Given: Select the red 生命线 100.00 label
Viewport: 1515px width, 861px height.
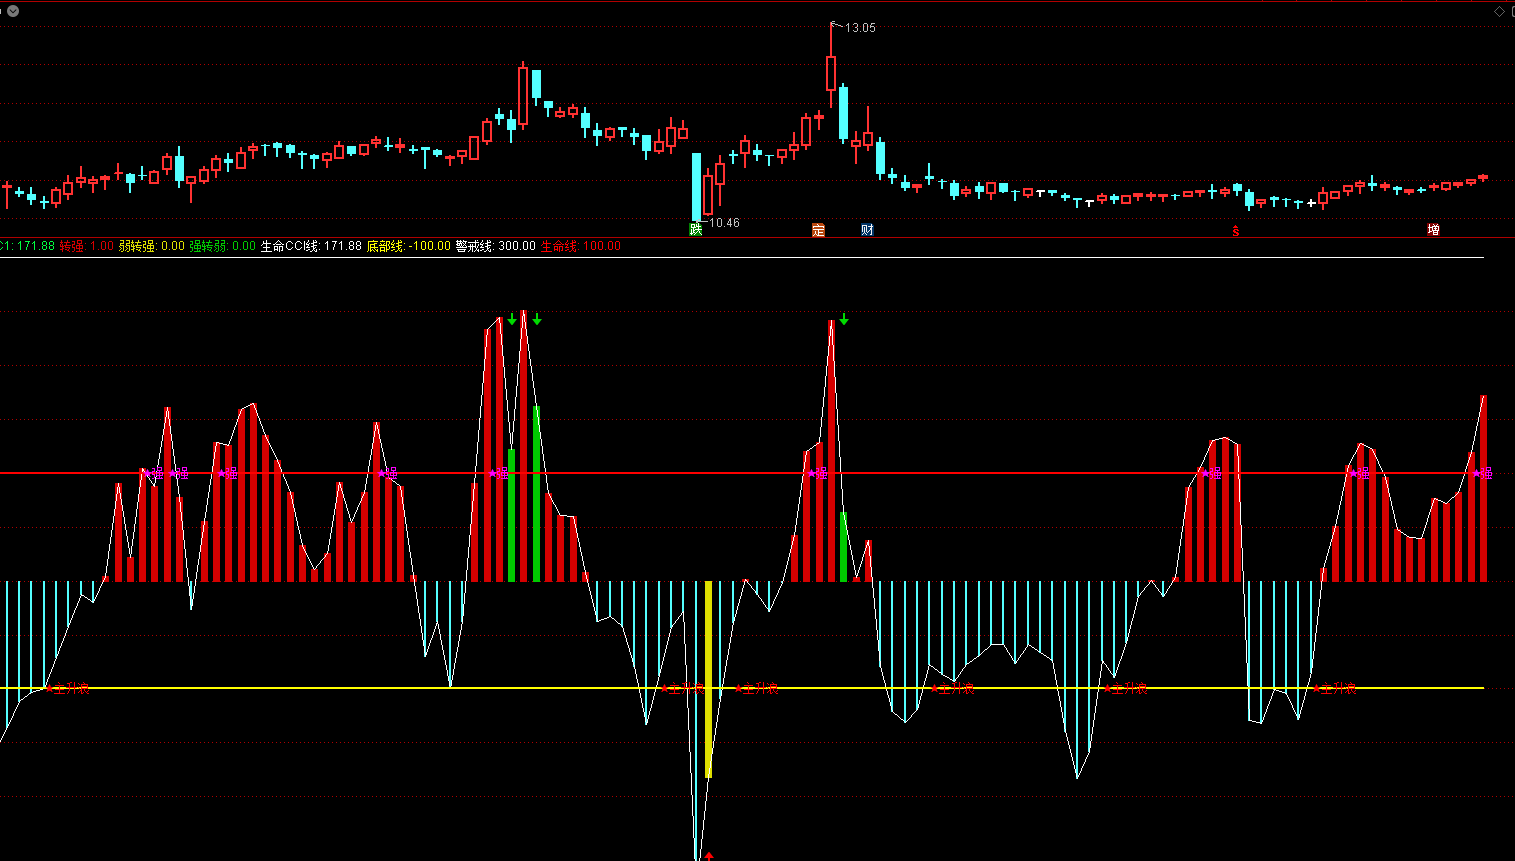Looking at the screenshot, I should tap(580, 246).
